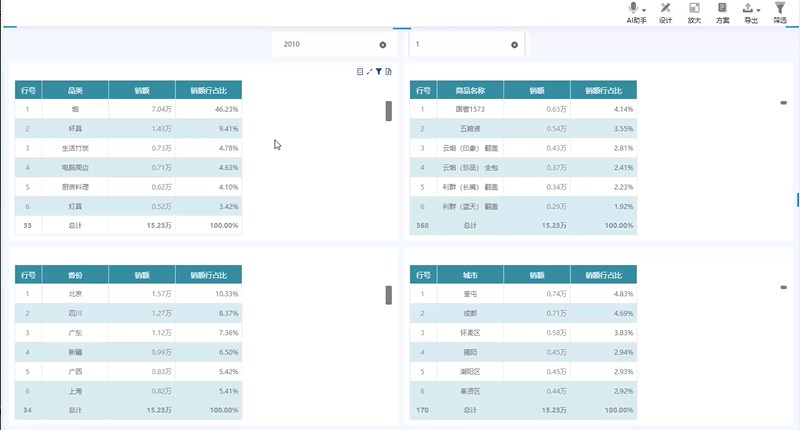Click the 城市 column header
Image resolution: width=800 pixels, height=430 pixels.
coord(470,275)
